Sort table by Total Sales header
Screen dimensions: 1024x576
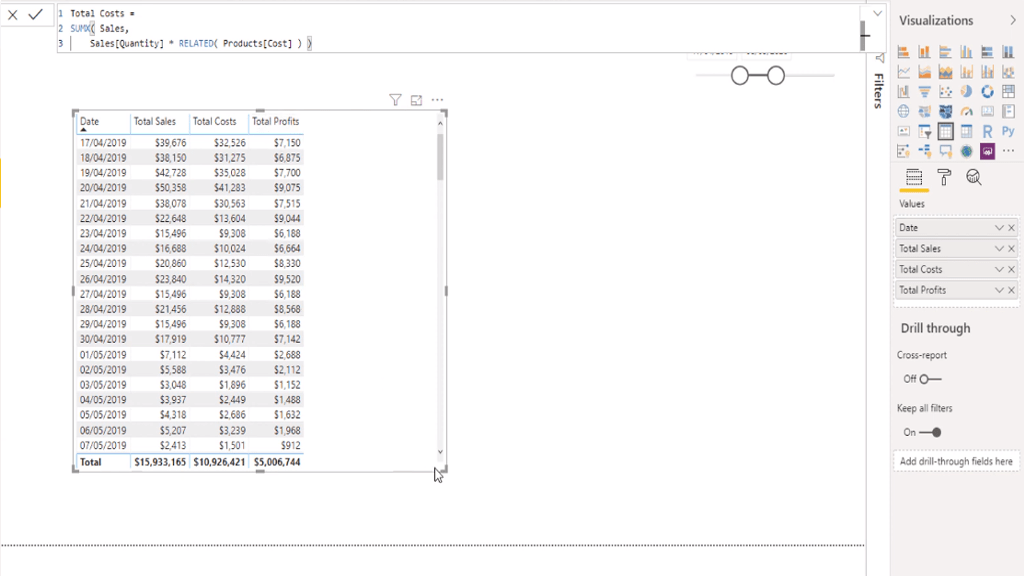point(155,121)
